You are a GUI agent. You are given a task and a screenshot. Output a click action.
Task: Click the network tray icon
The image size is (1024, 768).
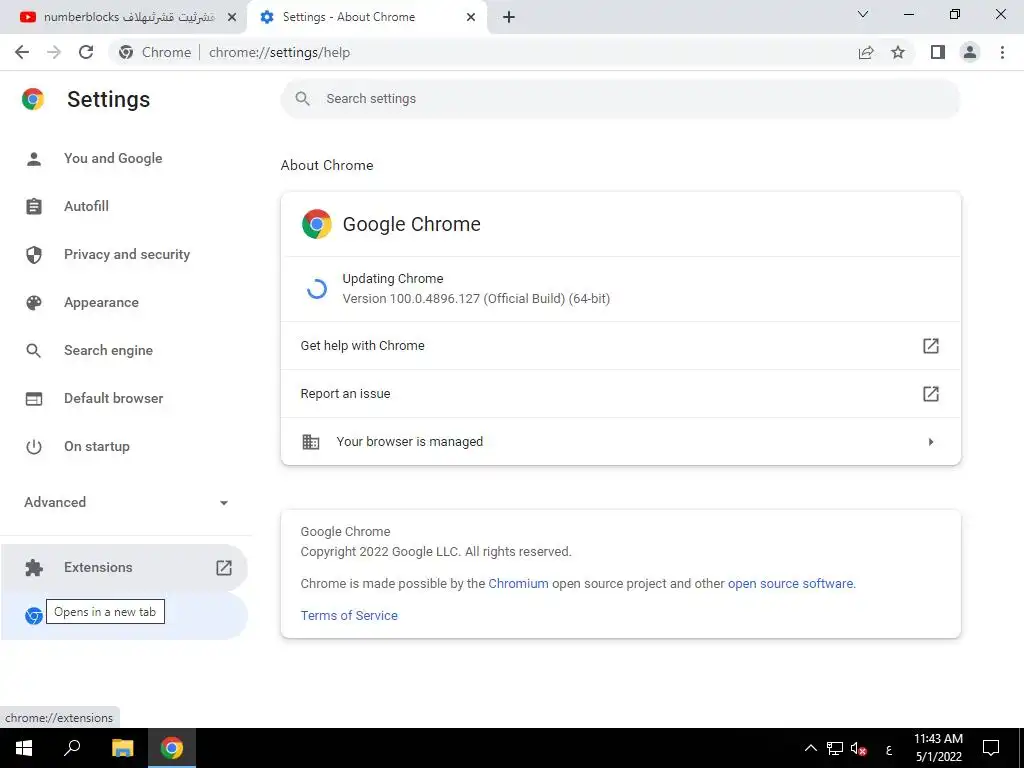point(835,748)
